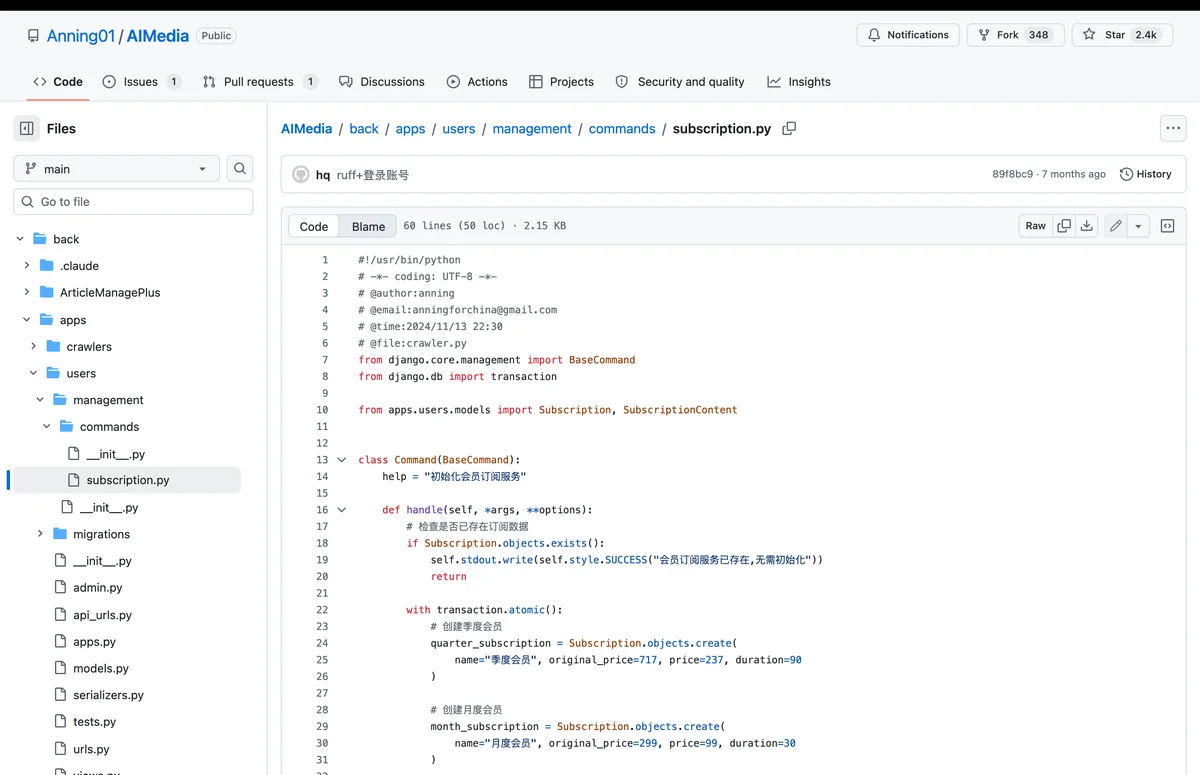
Task: Open commit 89f8bc9 link
Action: pyautogui.click(x=1012, y=174)
